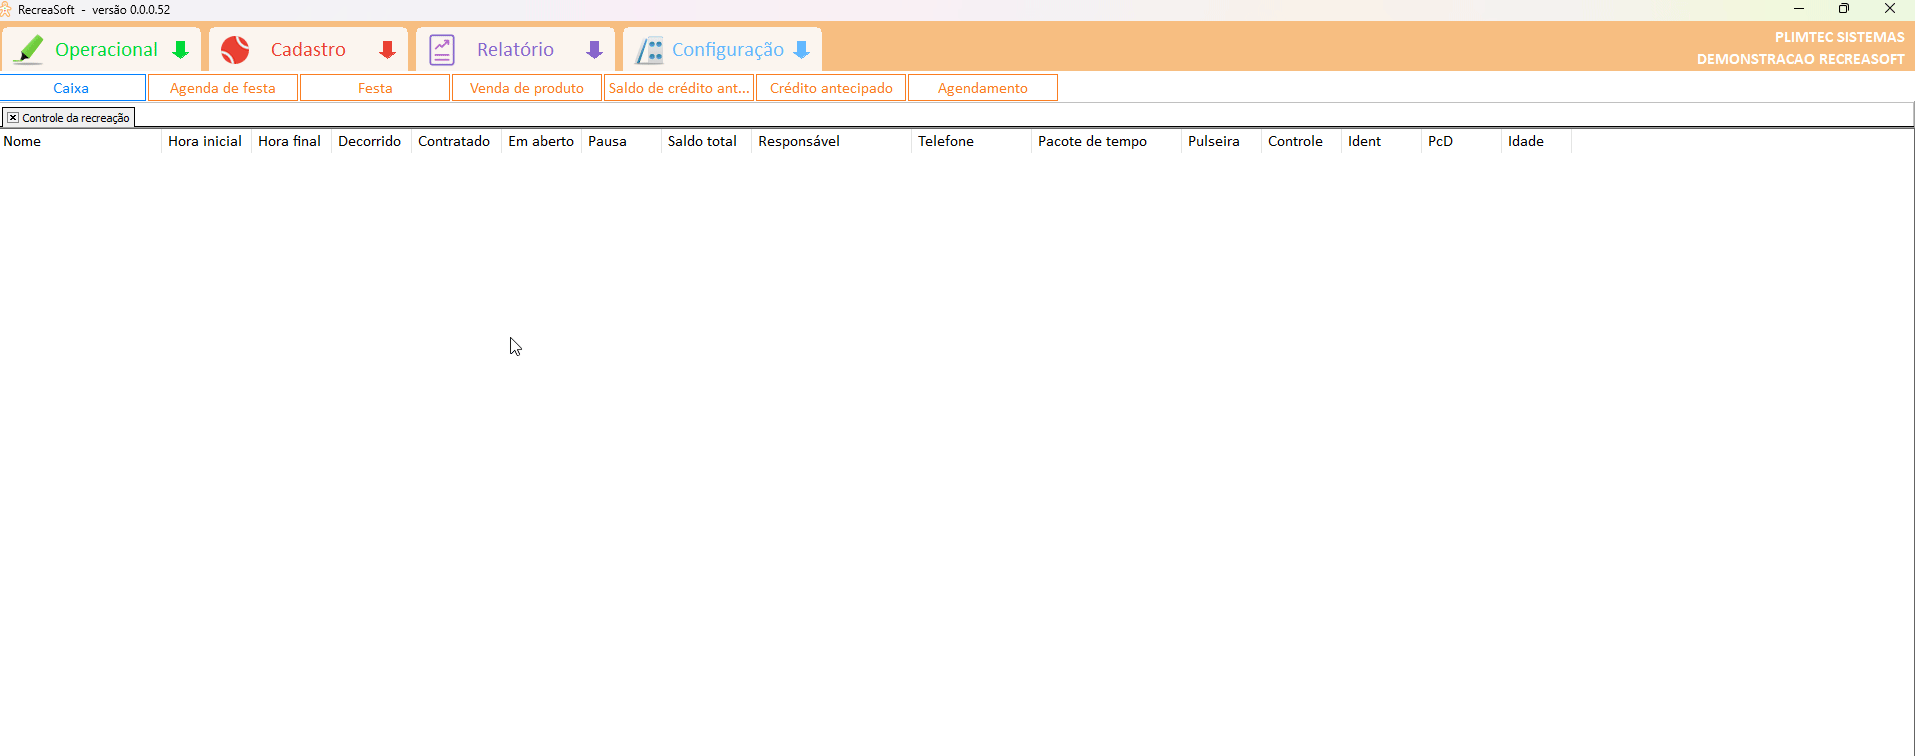
Task: Open the Caixa button
Action: [x=72, y=88]
